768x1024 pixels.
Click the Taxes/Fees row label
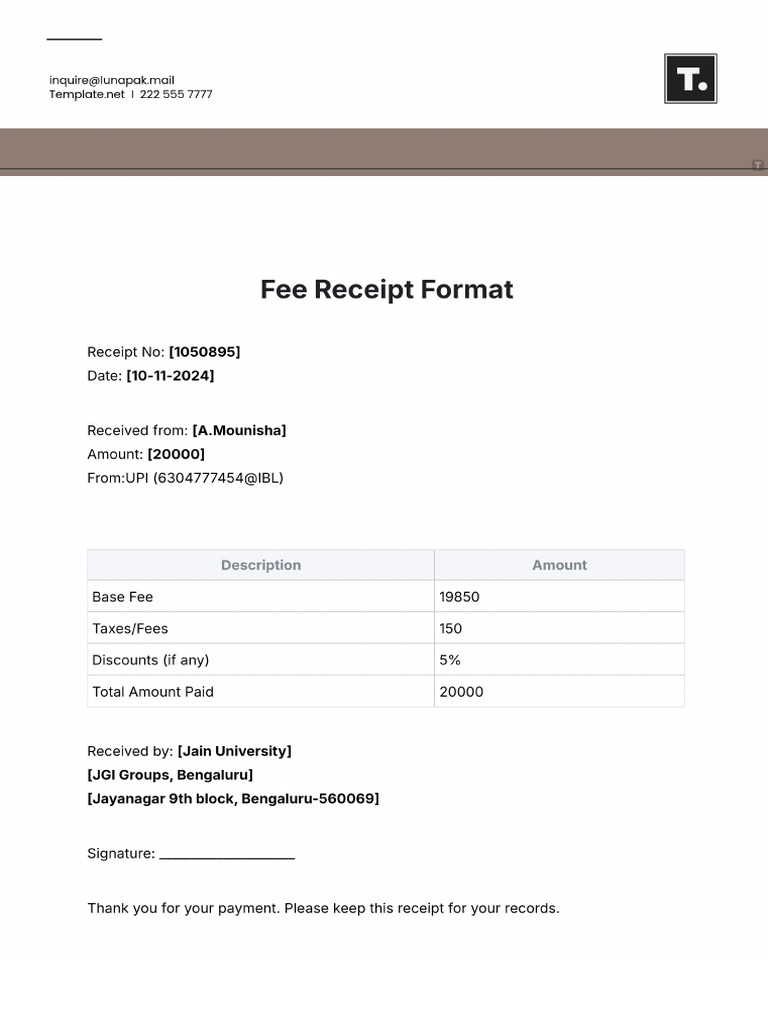[x=130, y=628]
